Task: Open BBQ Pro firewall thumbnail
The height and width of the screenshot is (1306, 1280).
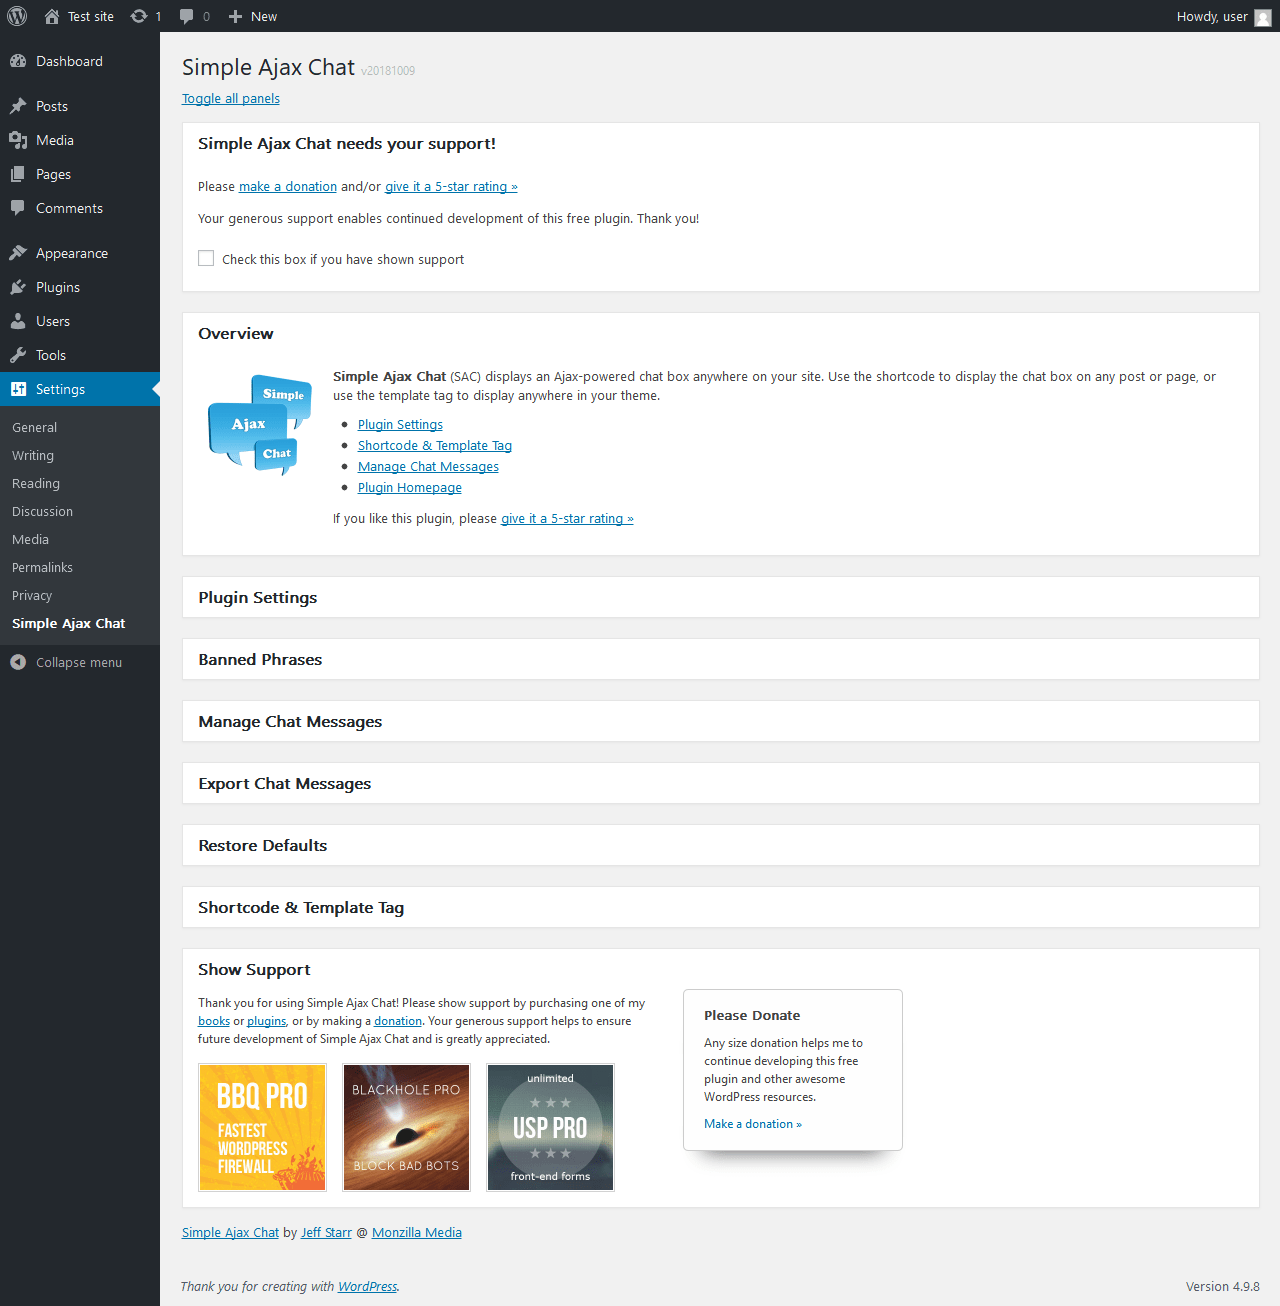Action: pos(262,1127)
